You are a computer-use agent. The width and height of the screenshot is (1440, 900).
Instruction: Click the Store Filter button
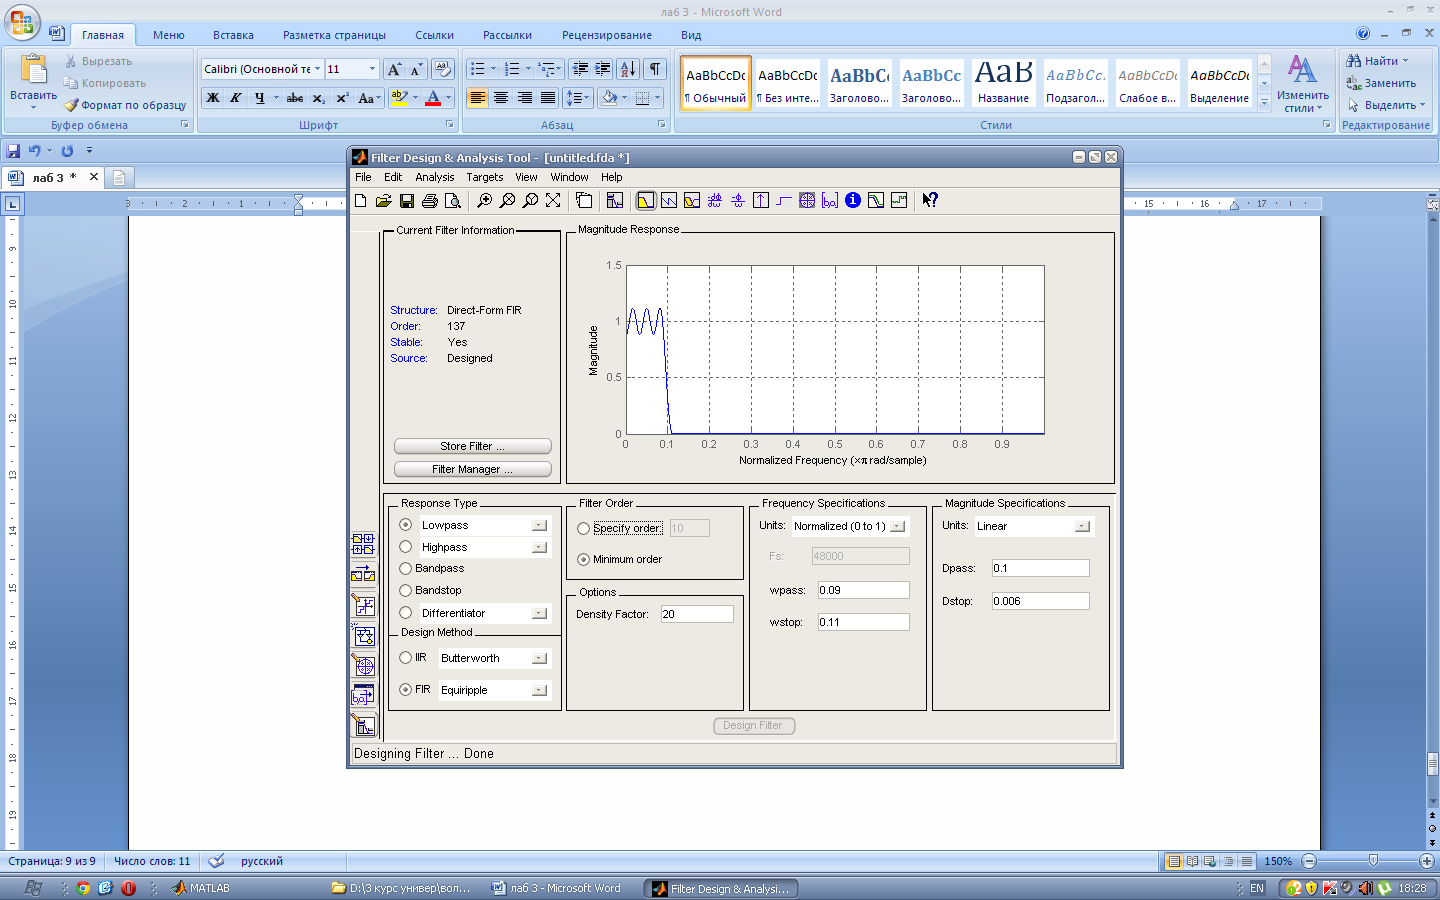(473, 446)
